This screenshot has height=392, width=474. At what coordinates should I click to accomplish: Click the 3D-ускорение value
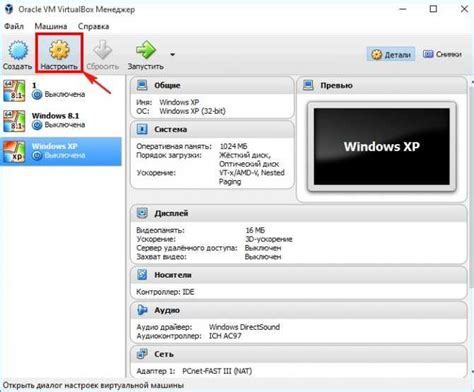(269, 239)
